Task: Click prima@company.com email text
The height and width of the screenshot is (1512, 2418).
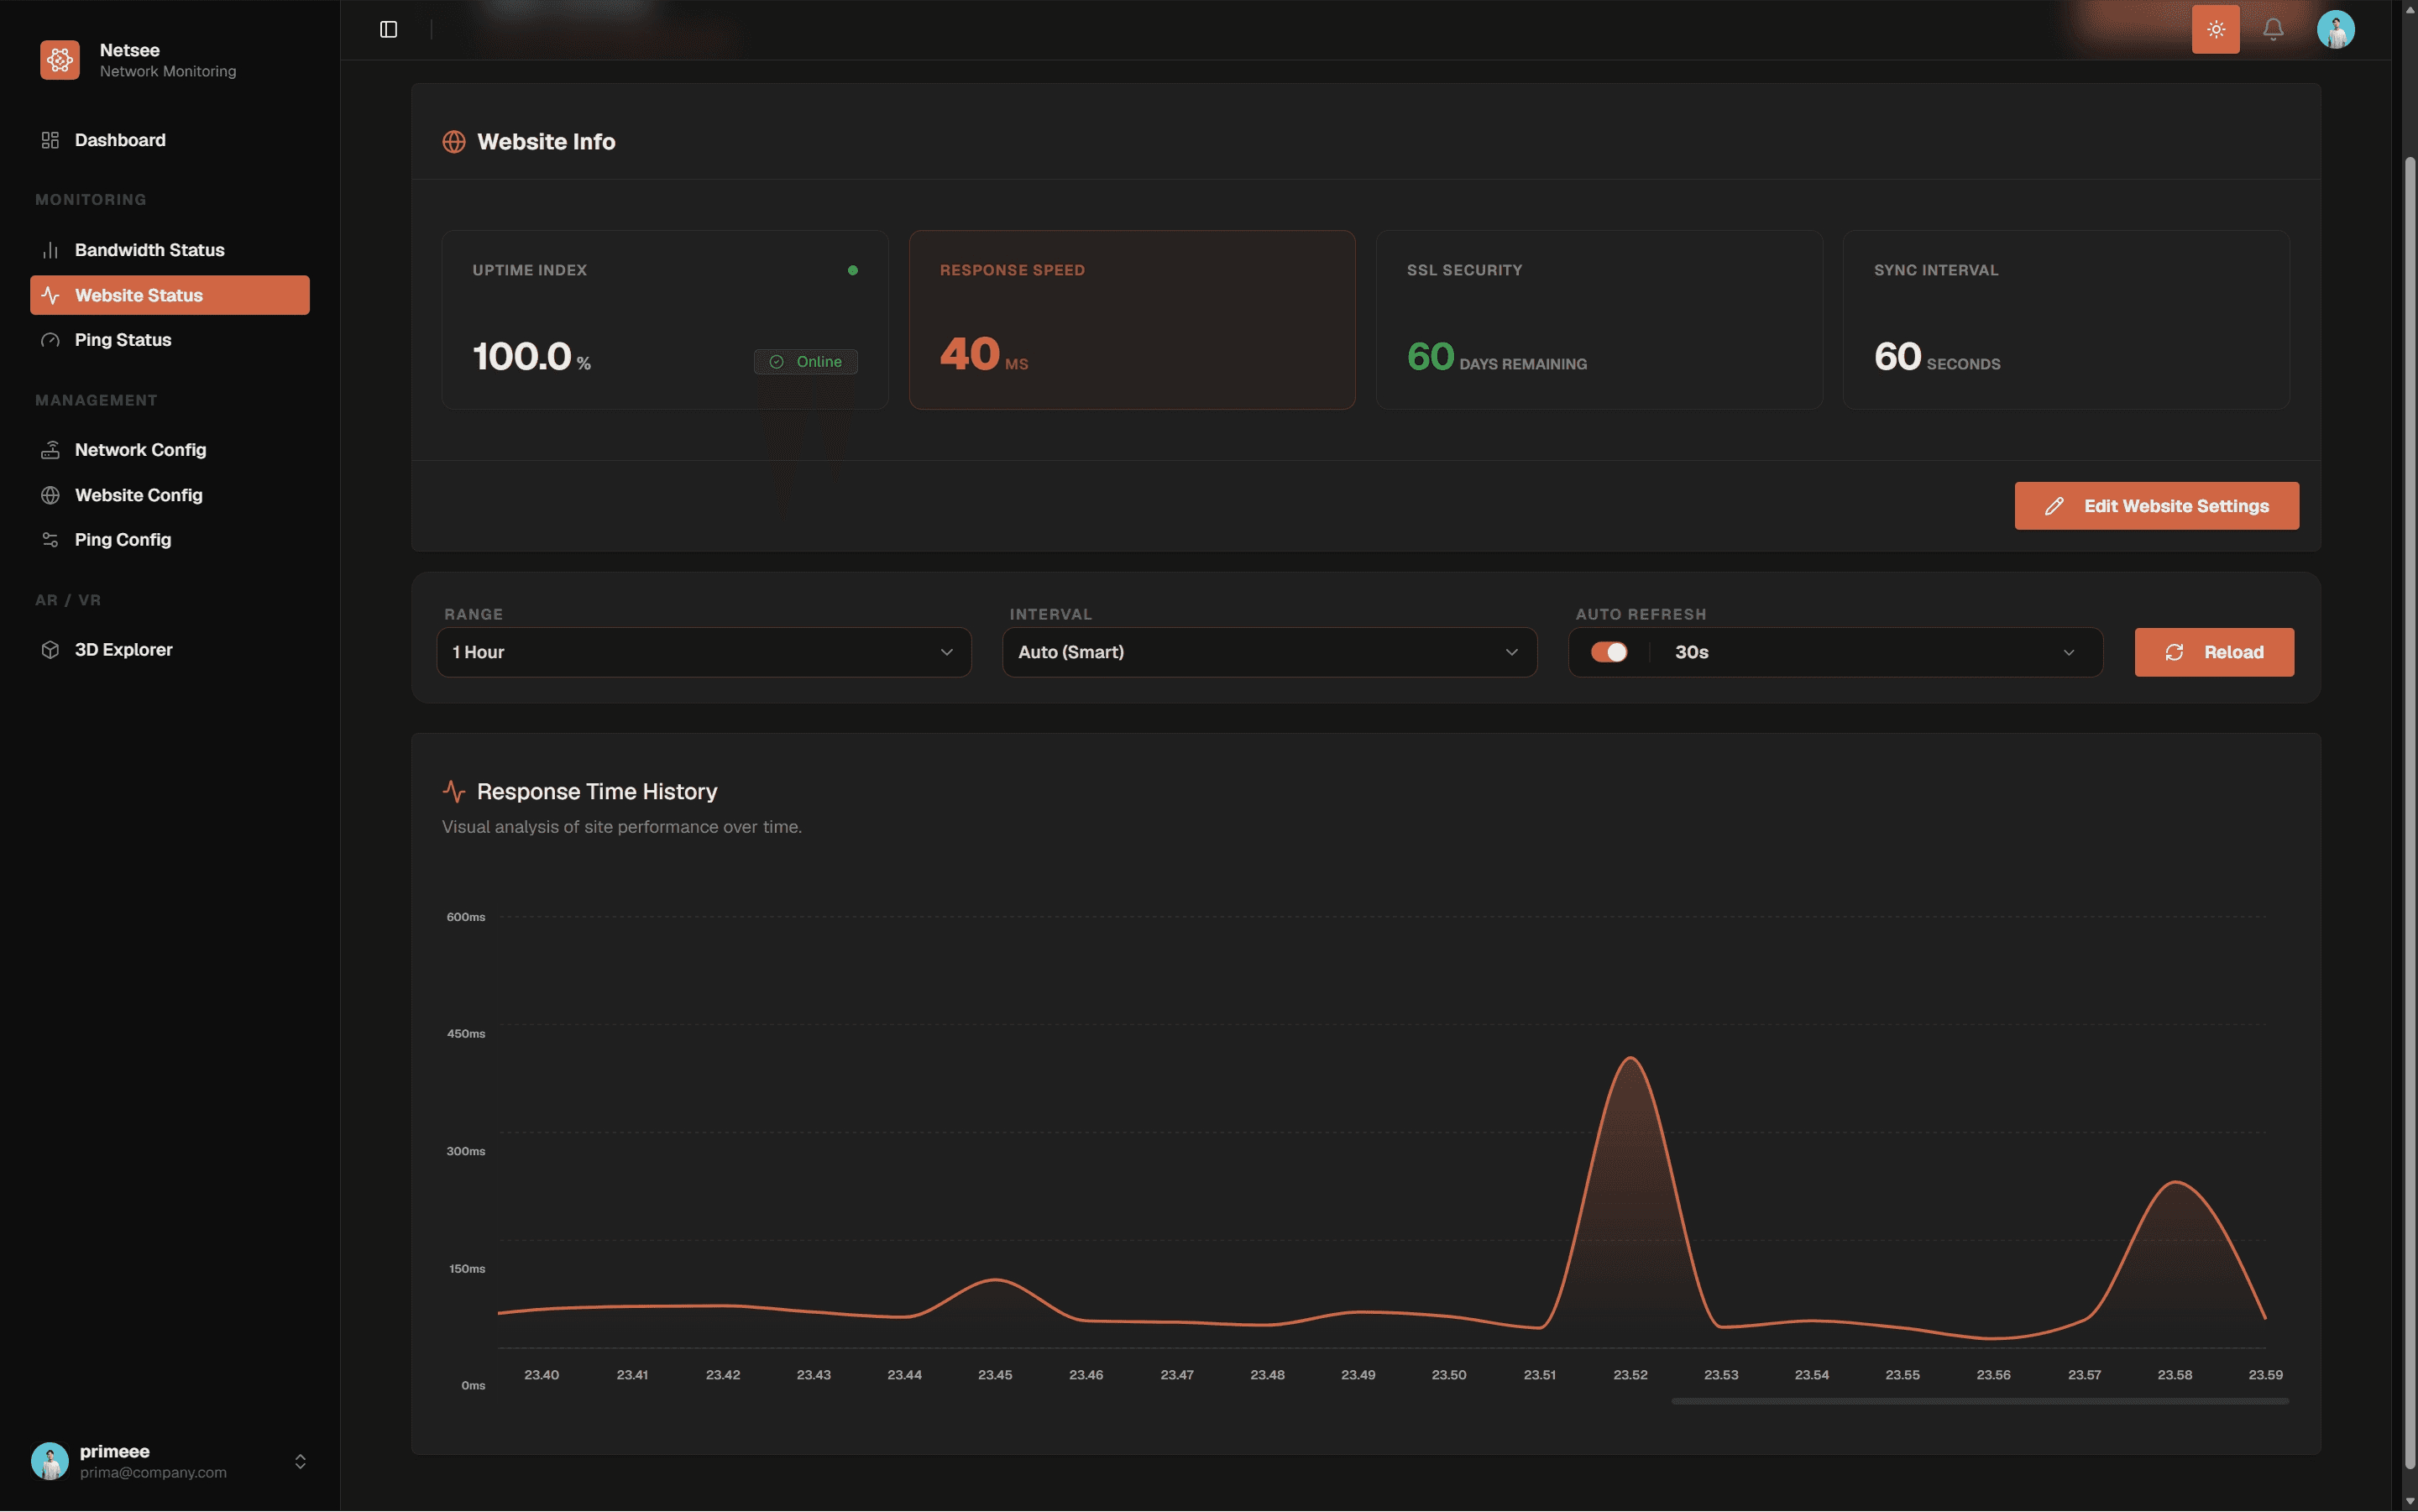Action: coord(153,1472)
